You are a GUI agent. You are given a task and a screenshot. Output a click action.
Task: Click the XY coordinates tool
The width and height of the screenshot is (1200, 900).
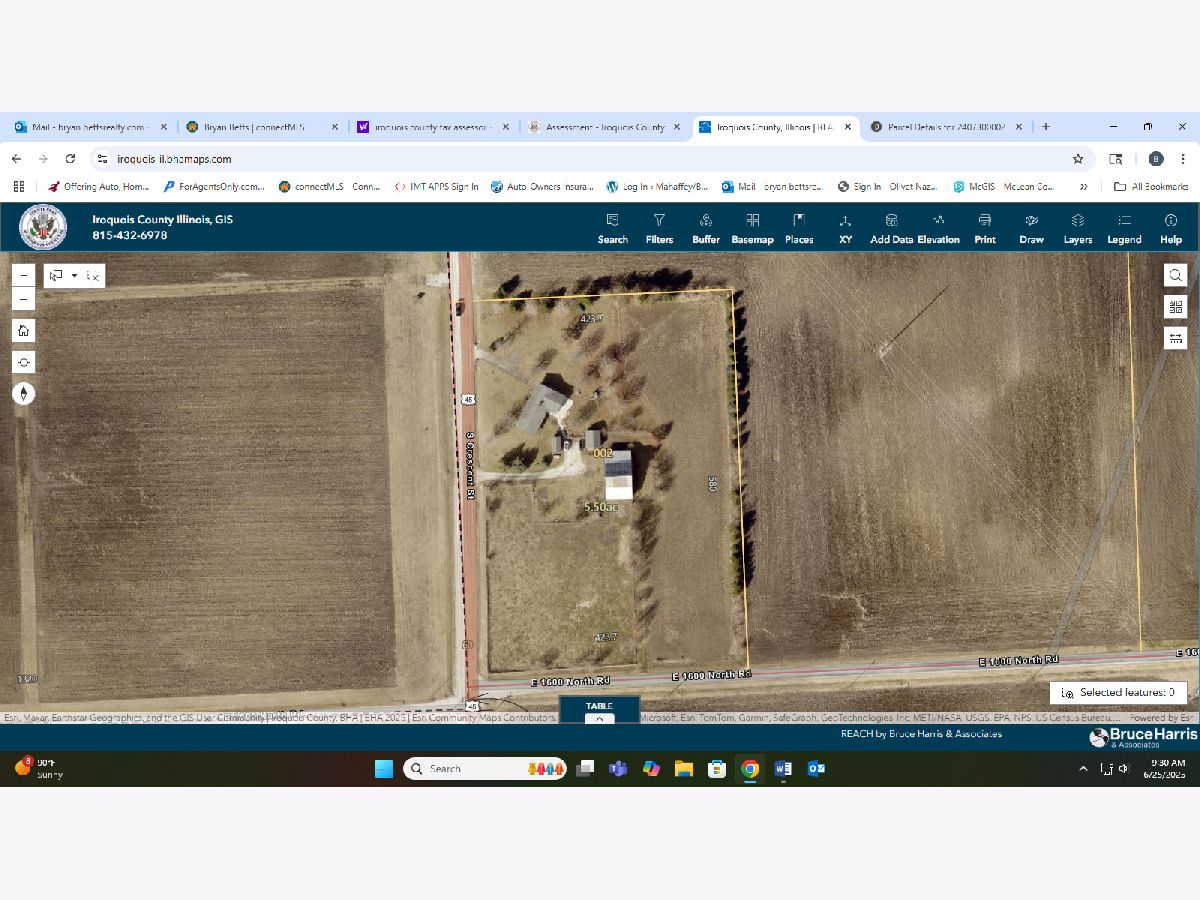tap(845, 227)
